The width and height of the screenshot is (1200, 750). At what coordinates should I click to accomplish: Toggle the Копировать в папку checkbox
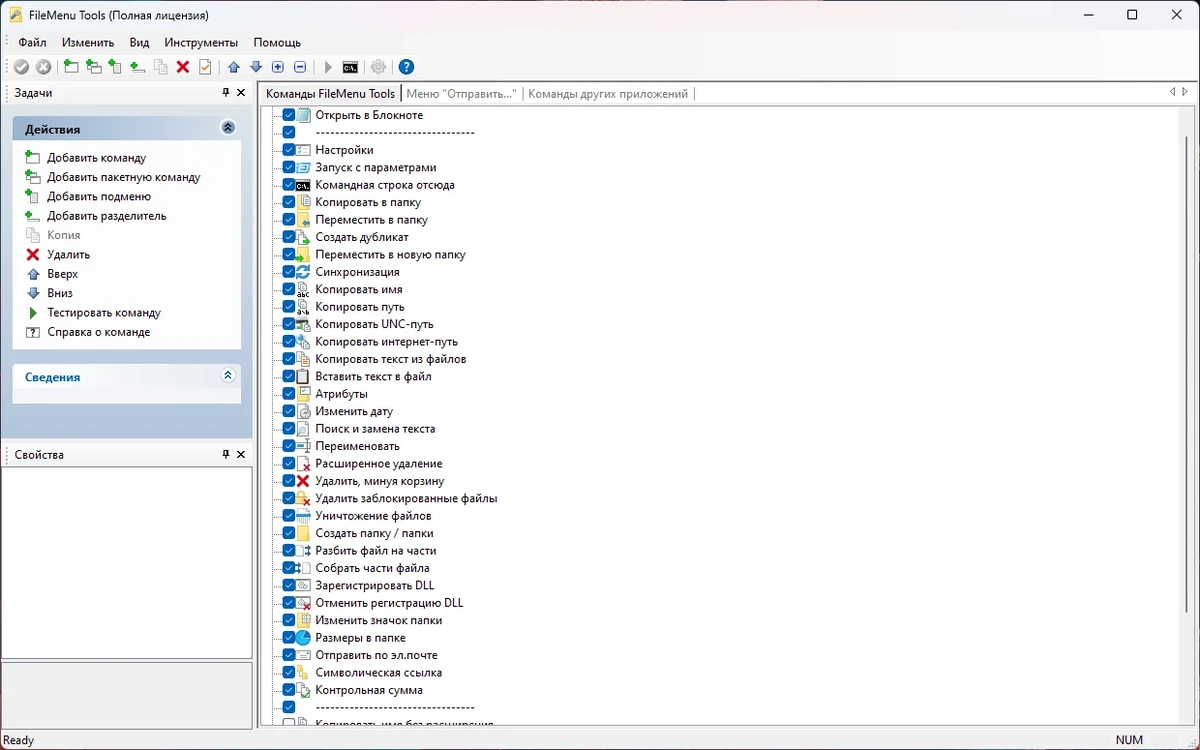click(x=289, y=202)
